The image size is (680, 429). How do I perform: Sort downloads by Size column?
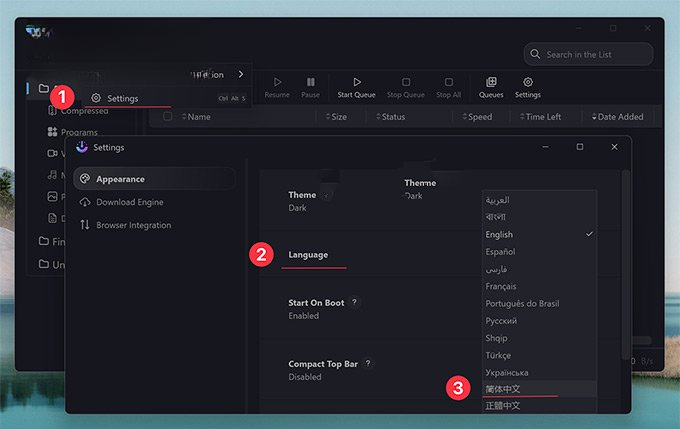coord(336,117)
